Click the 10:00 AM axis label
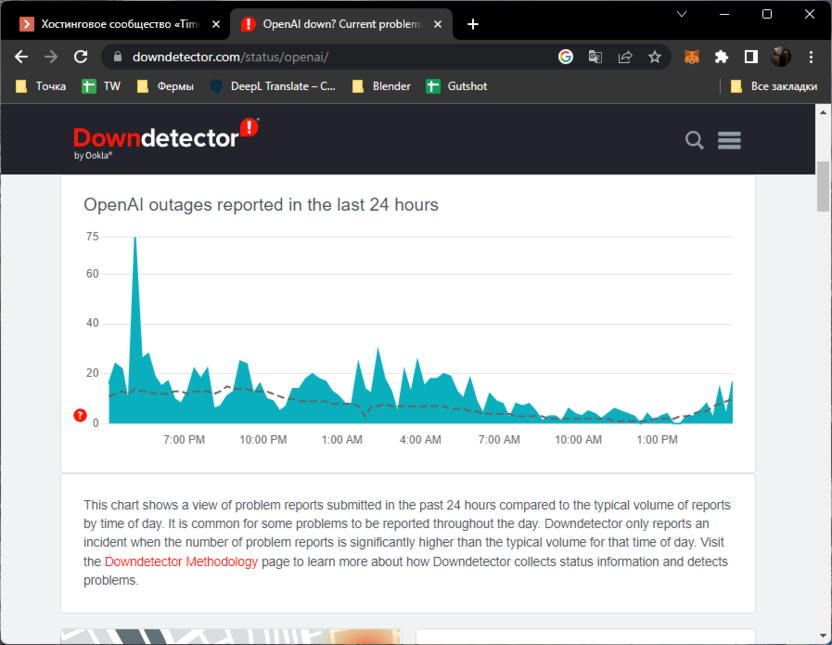The width and height of the screenshot is (832, 645). (x=578, y=440)
